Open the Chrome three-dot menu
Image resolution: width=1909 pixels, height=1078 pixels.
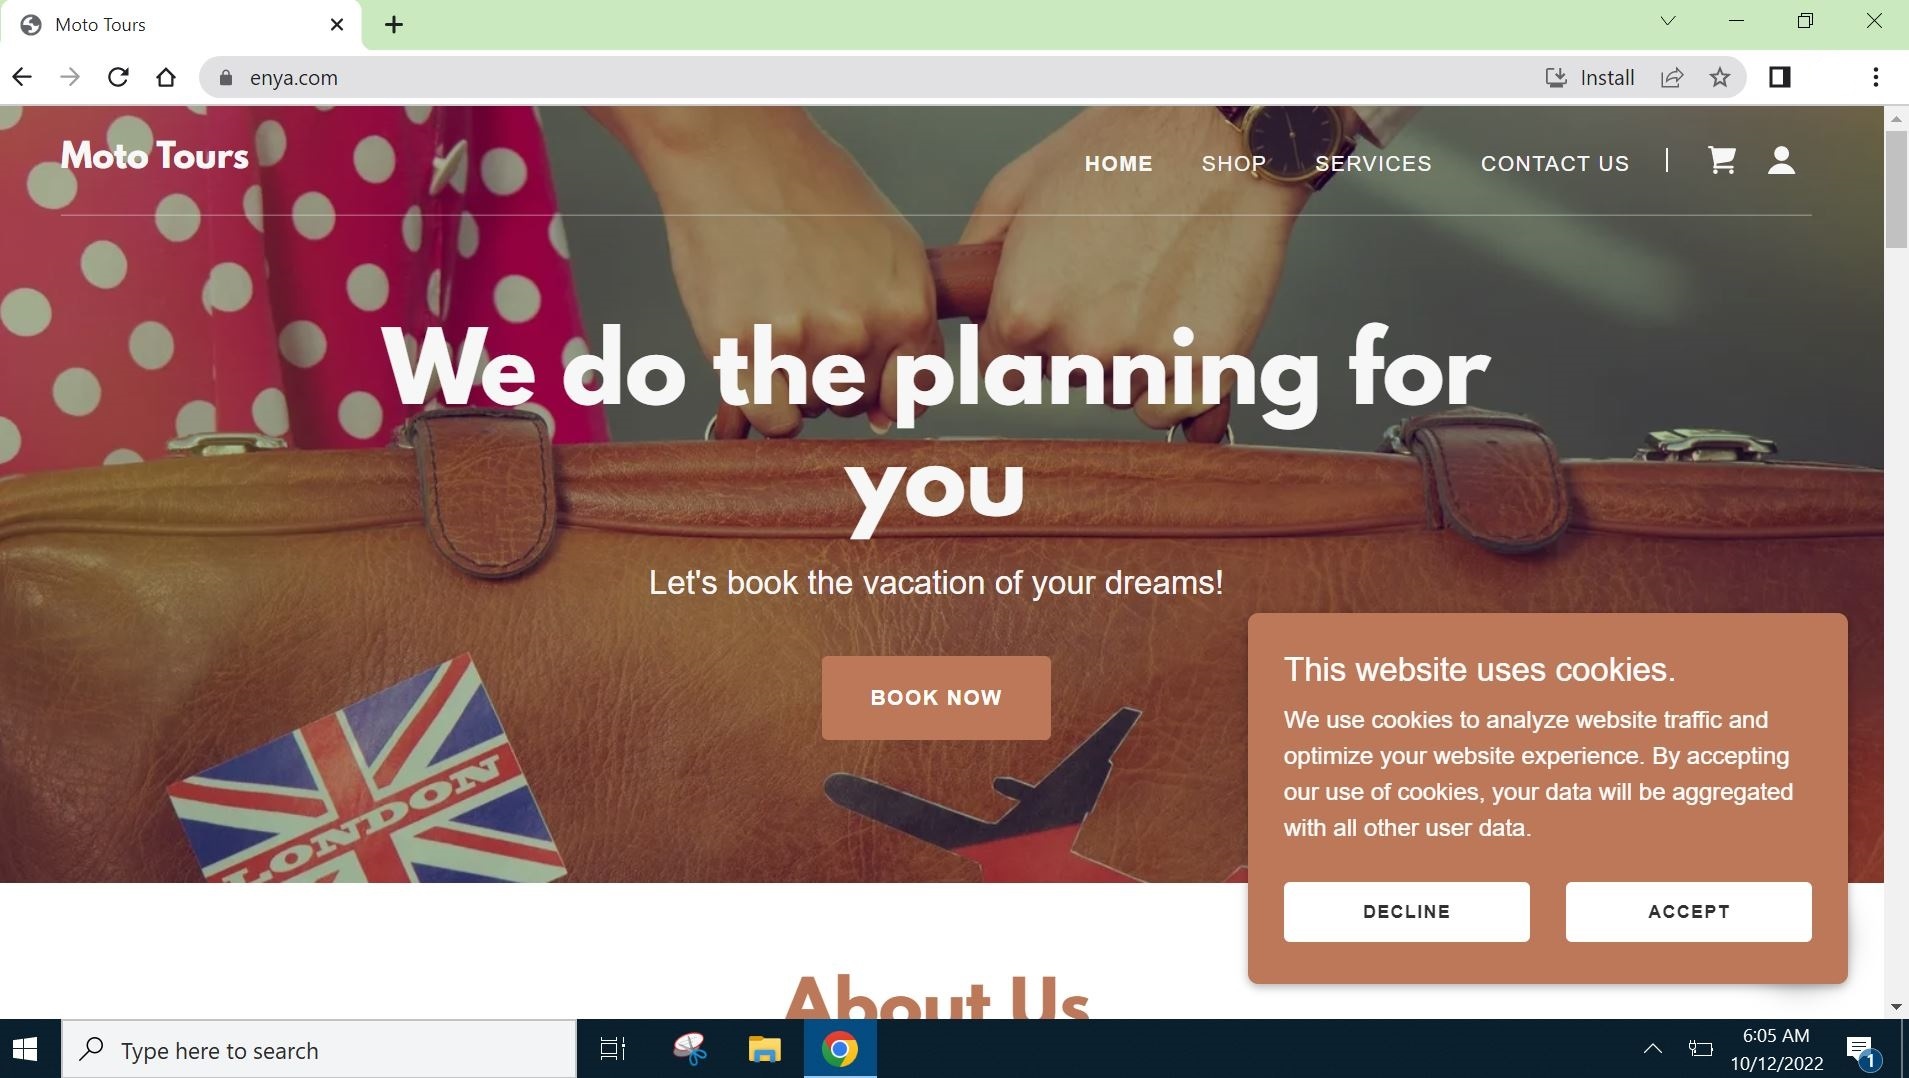pos(1875,78)
